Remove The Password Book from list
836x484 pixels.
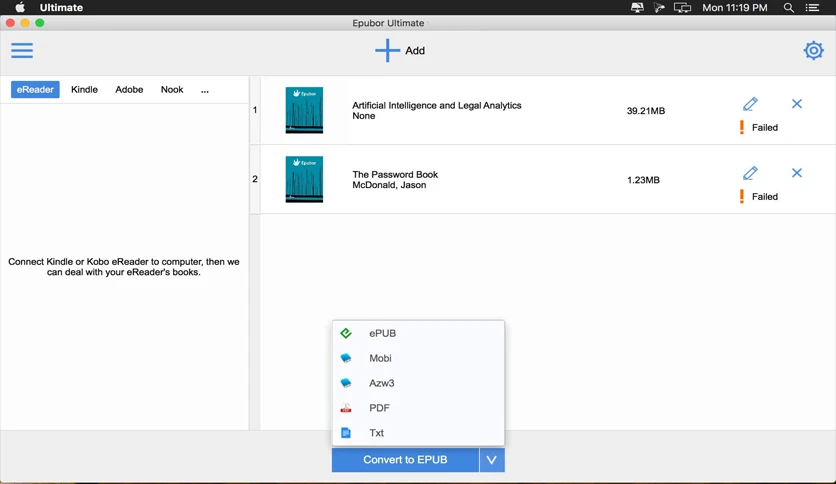[x=797, y=173]
